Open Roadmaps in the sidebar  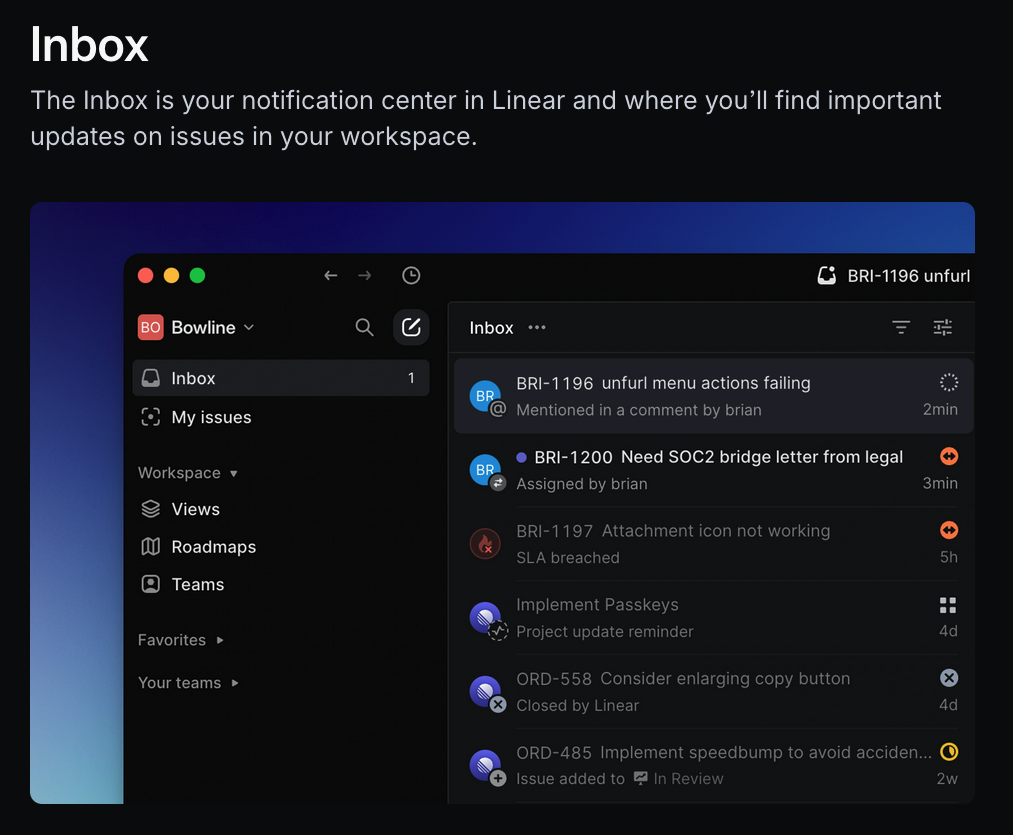pos(198,547)
